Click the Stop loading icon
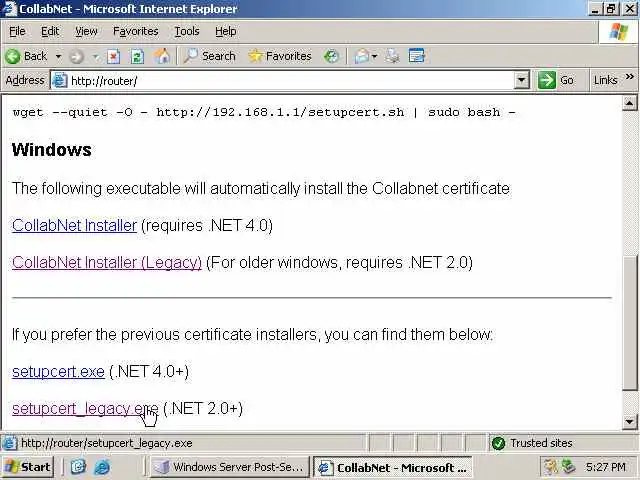 pyautogui.click(x=113, y=56)
